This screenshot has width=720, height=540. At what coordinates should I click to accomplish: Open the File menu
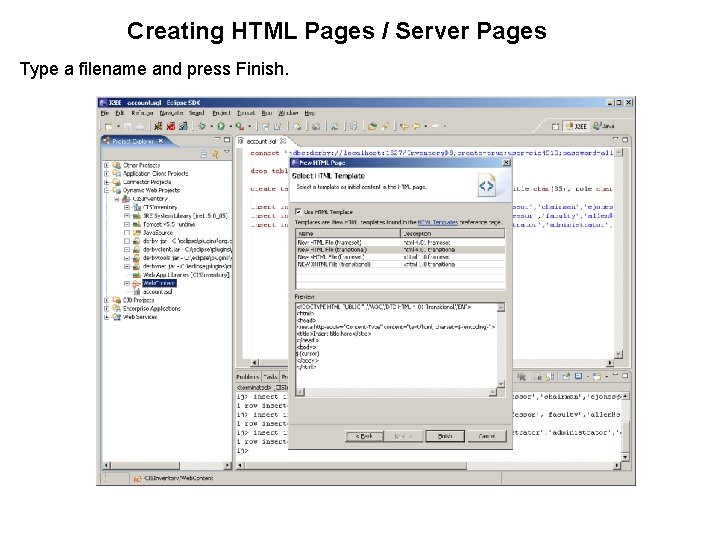click(105, 112)
